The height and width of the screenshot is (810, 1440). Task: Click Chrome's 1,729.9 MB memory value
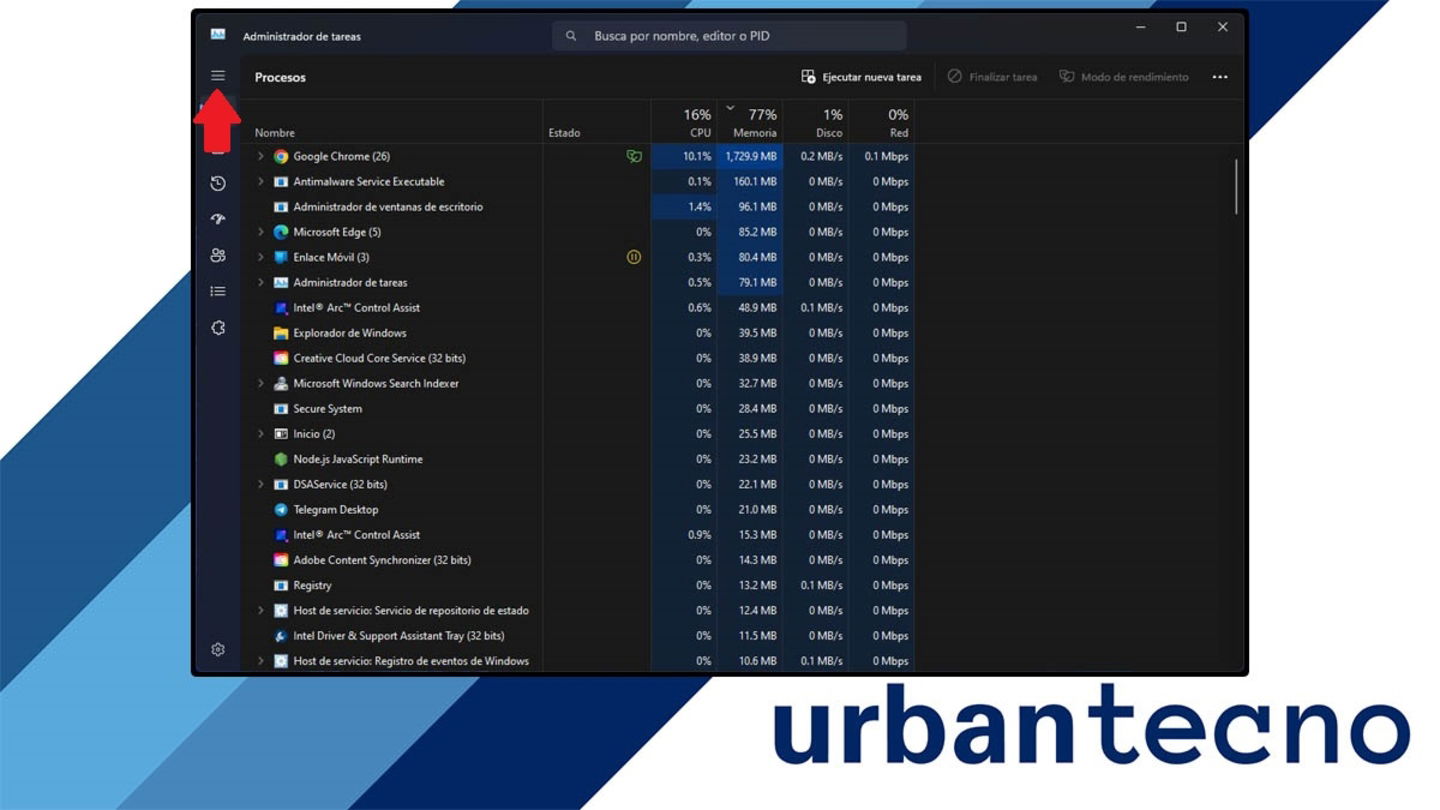pos(751,157)
